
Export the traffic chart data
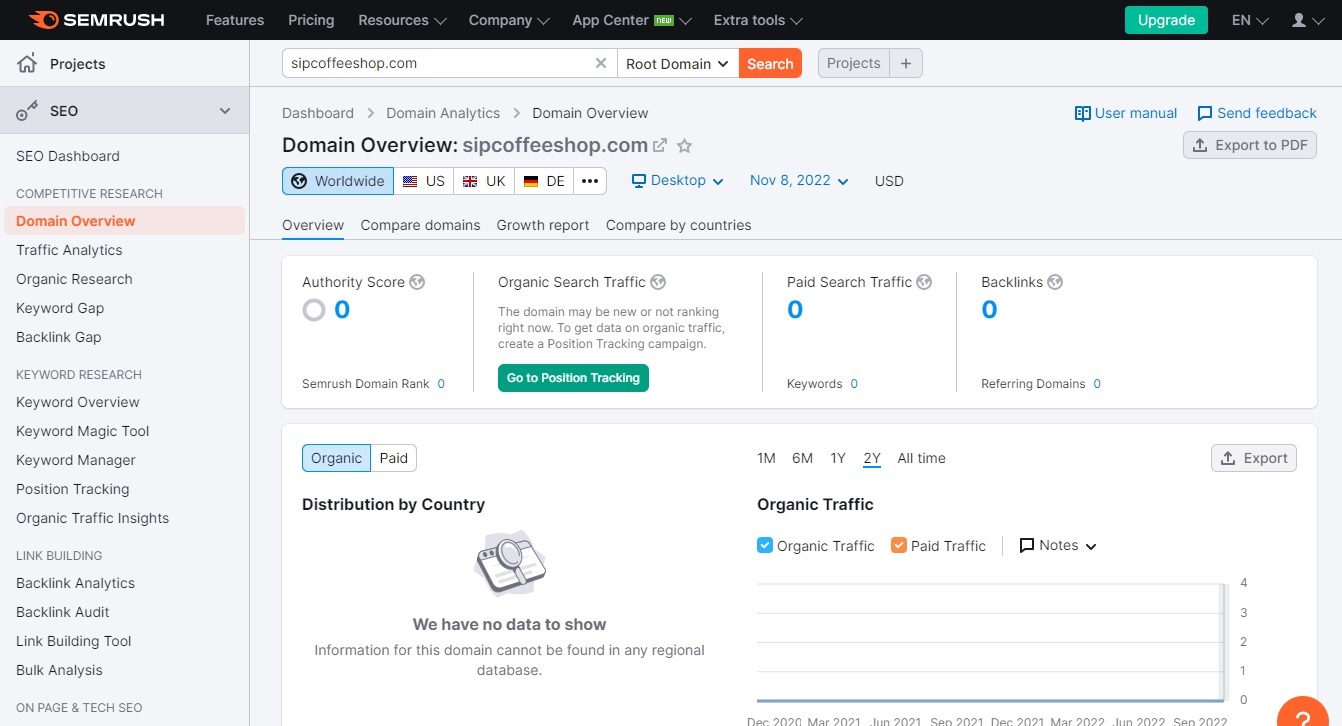[x=1254, y=458]
